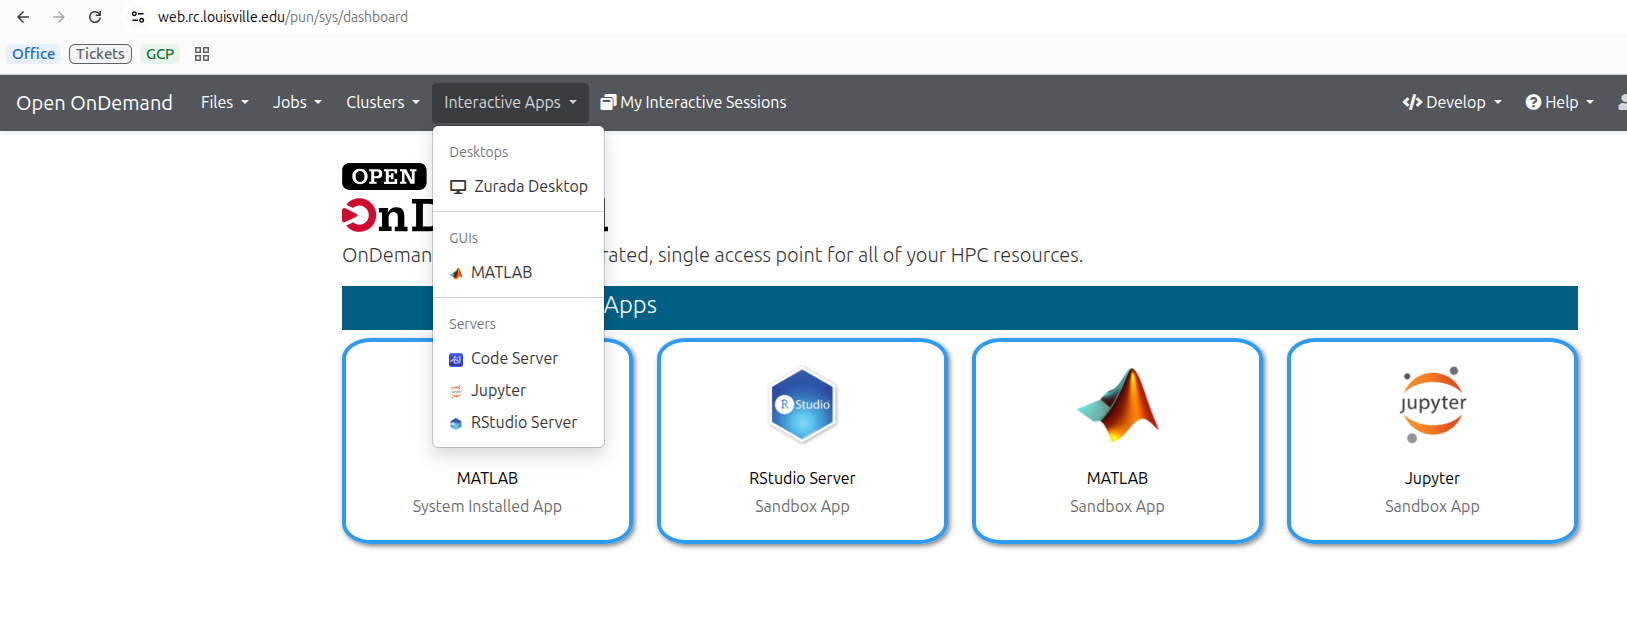Open the Jupyter Sandbox App card

point(1432,441)
